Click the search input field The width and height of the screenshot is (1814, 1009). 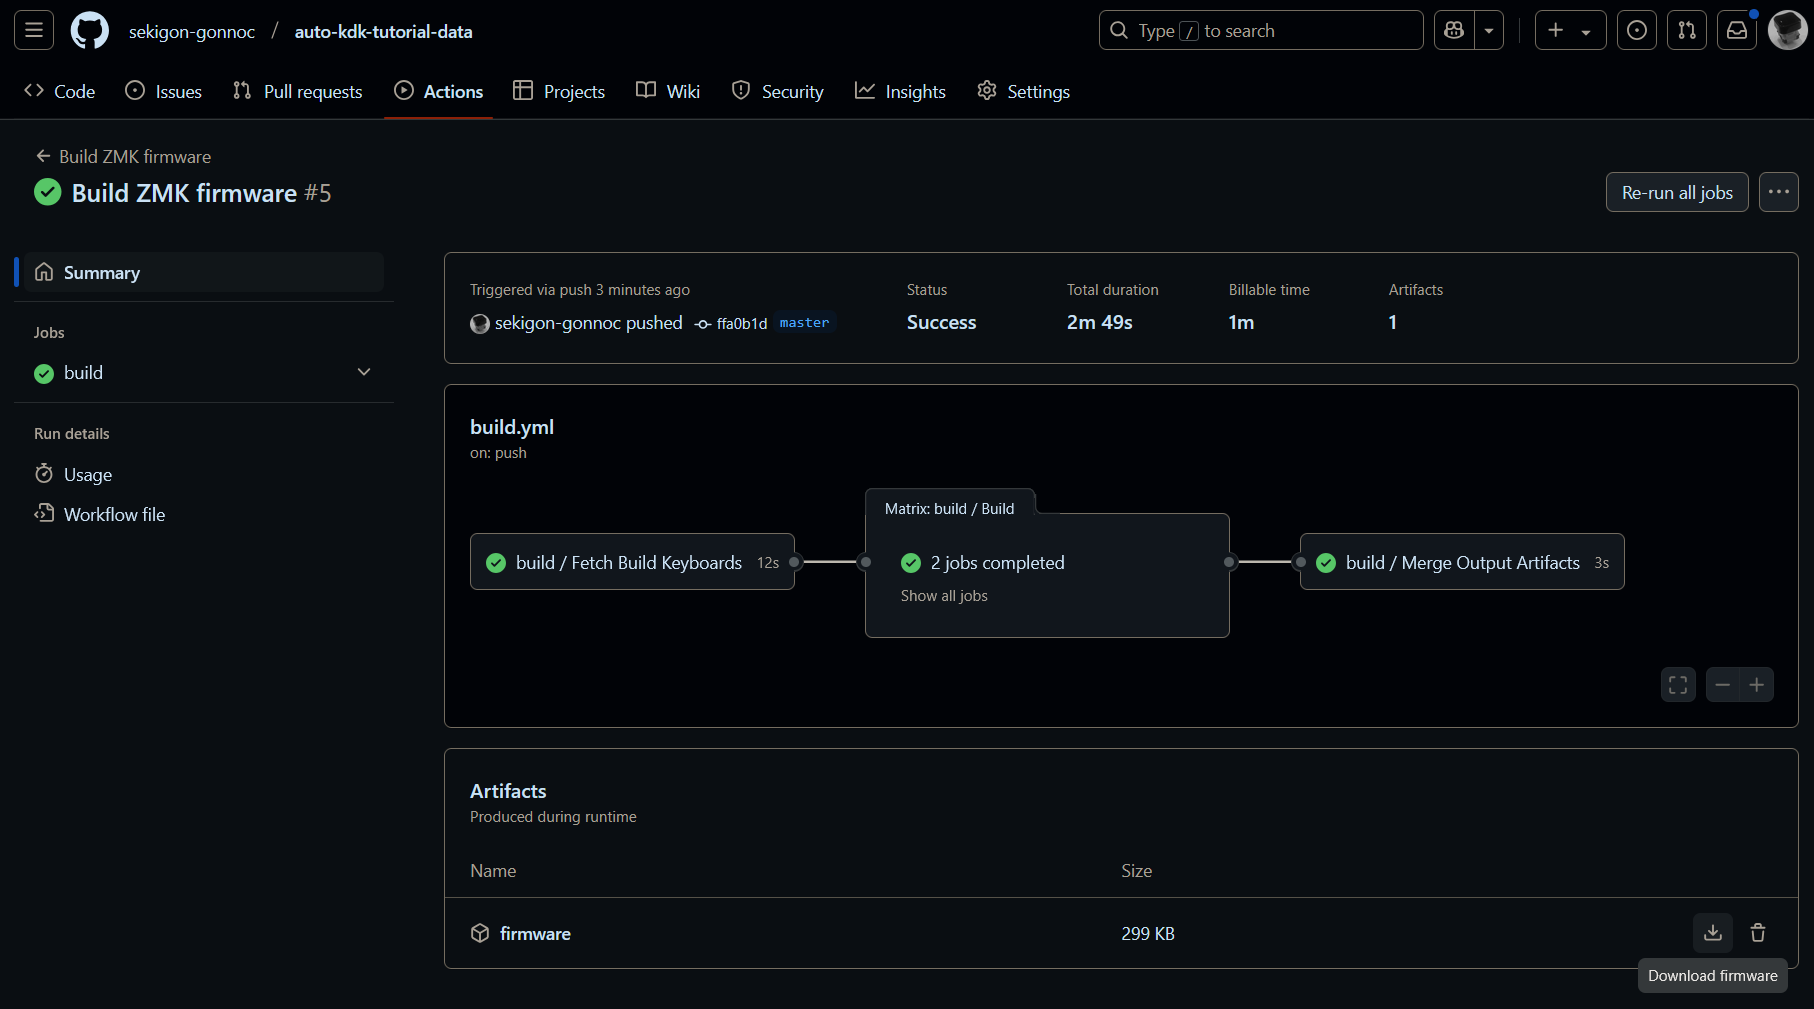pyautogui.click(x=1261, y=31)
